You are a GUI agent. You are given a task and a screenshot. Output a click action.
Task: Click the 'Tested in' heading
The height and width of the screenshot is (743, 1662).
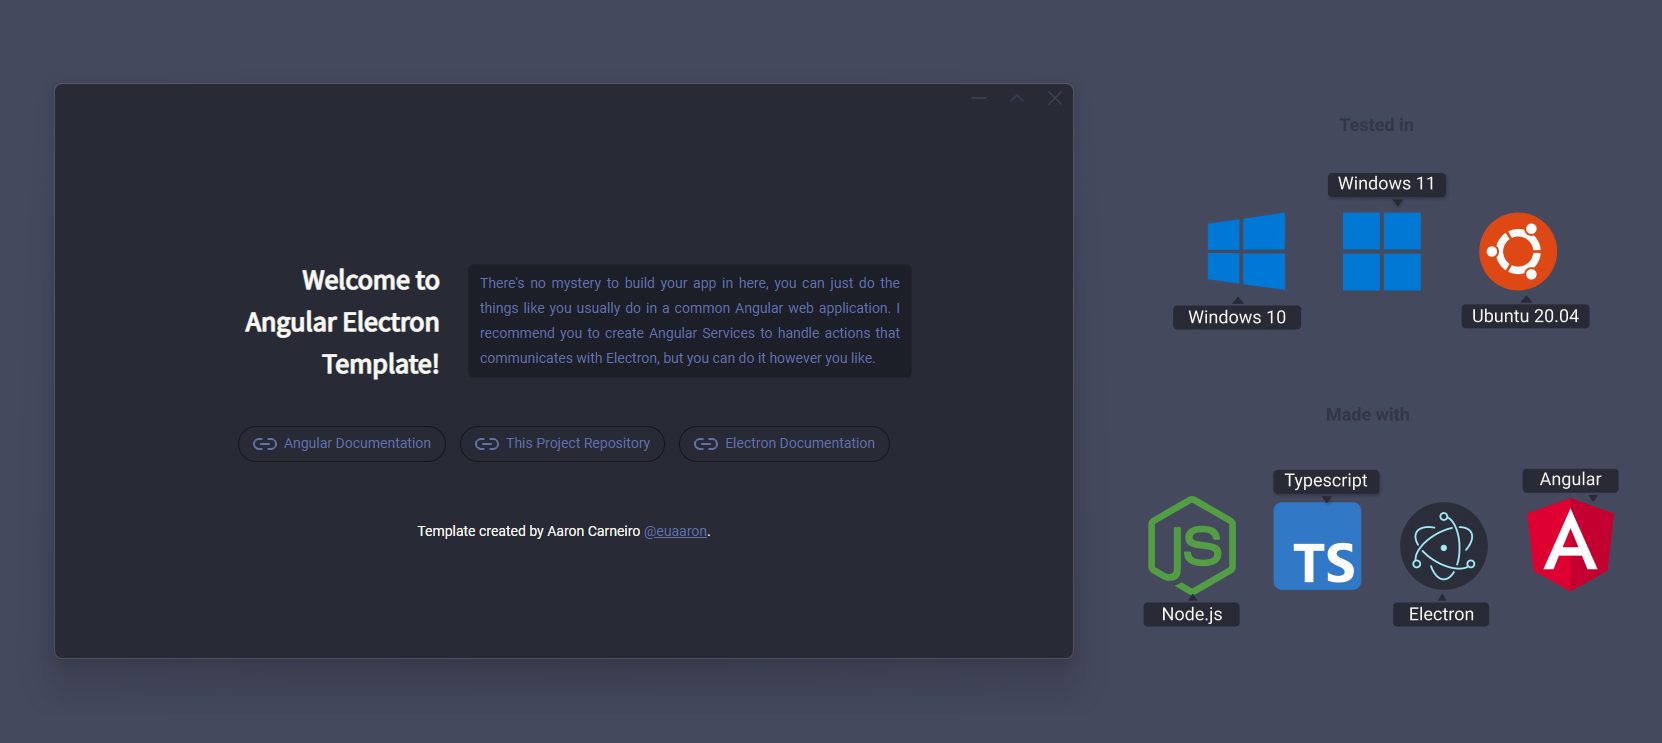(1377, 125)
